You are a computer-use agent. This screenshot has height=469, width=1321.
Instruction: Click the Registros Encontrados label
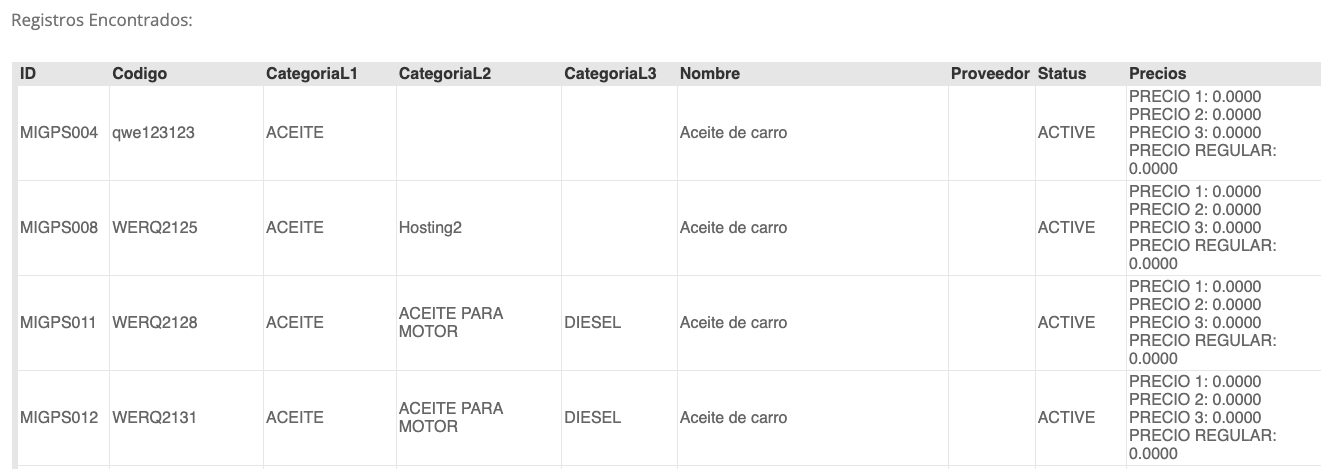point(100,20)
